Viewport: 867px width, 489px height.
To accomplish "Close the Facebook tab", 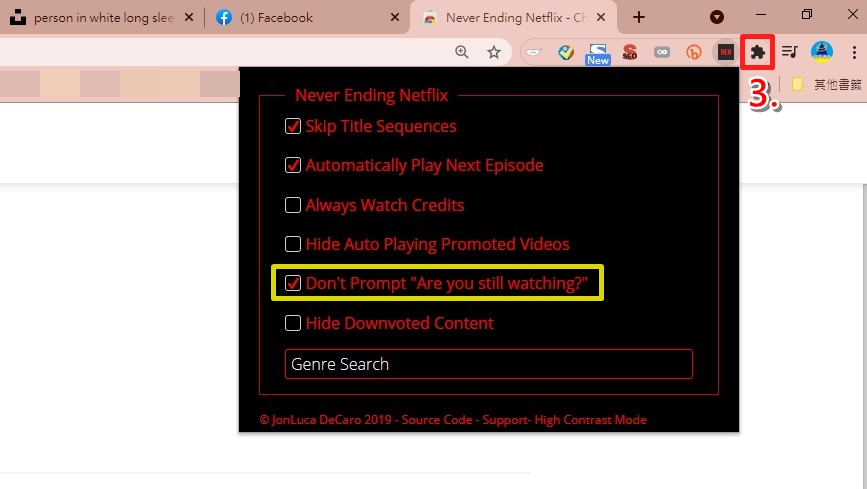I will 395,18.
